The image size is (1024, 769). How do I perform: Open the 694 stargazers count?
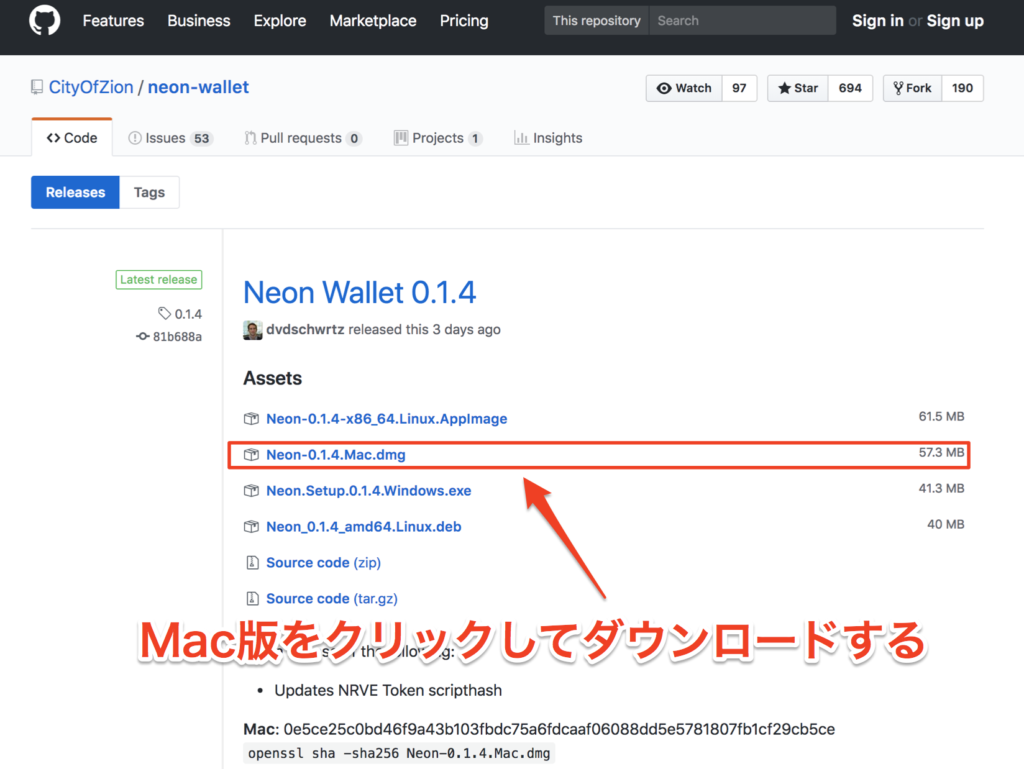click(850, 88)
